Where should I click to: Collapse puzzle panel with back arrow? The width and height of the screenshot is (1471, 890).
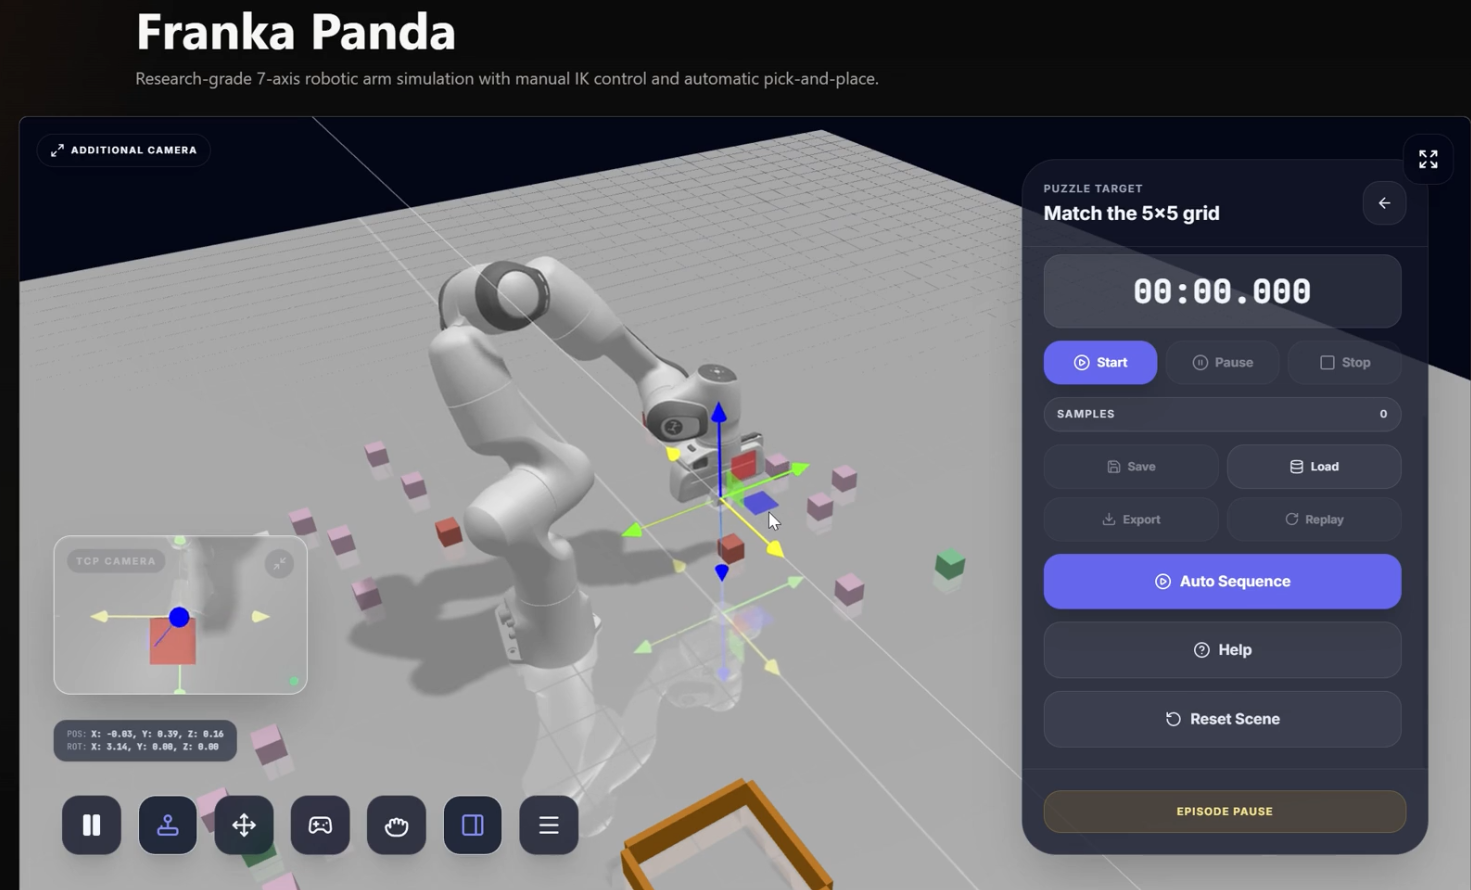(1384, 203)
